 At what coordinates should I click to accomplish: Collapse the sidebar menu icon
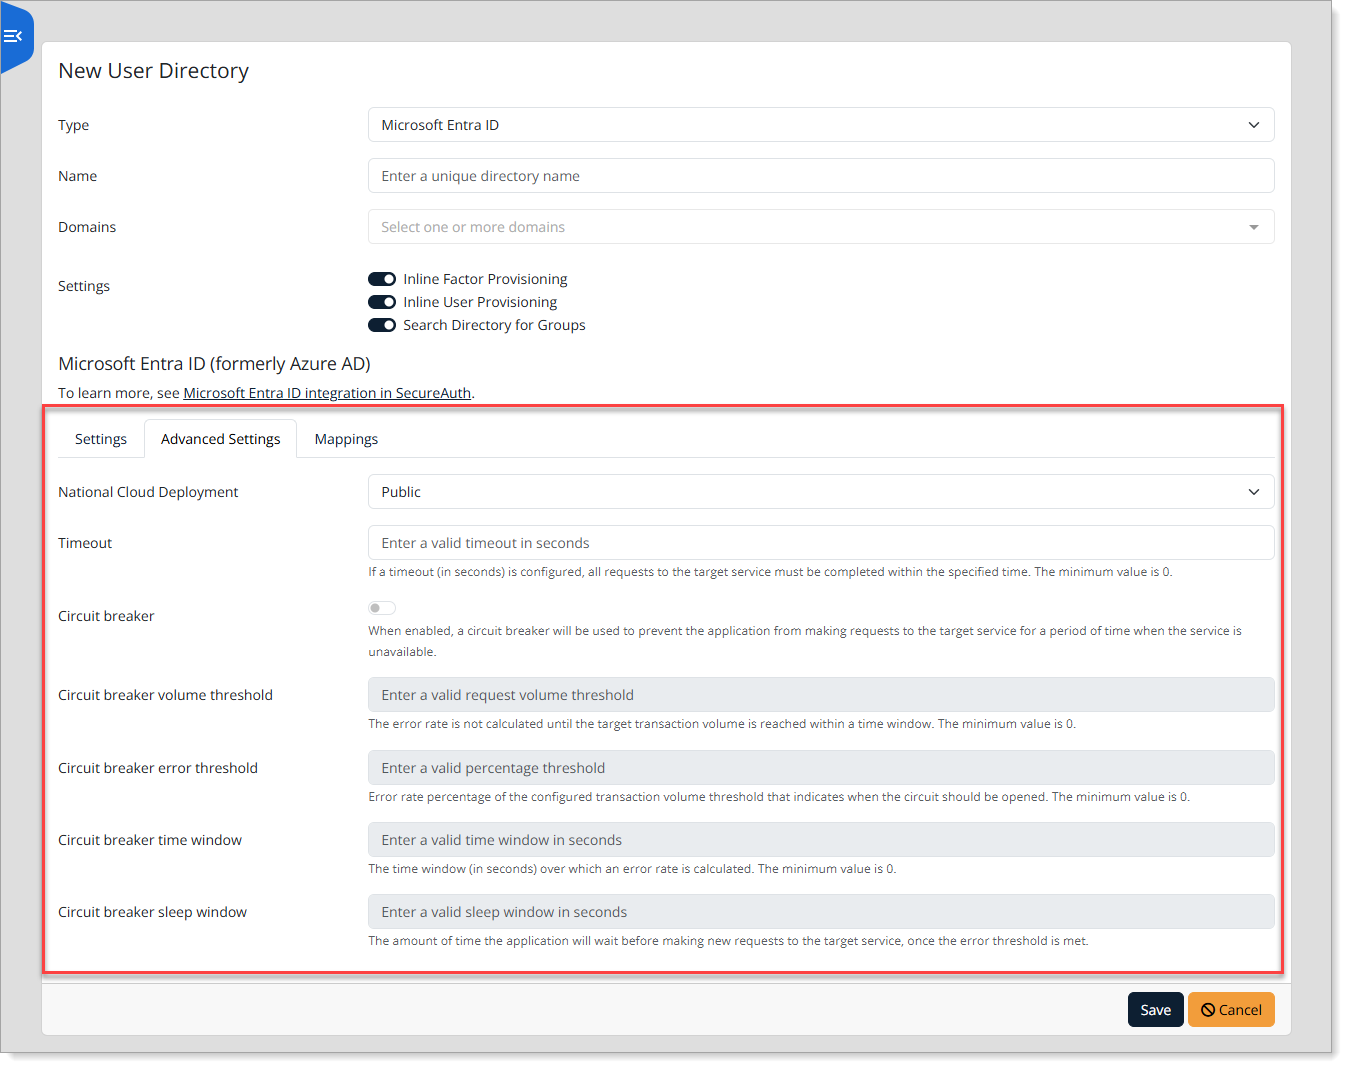pyautogui.click(x=13, y=36)
